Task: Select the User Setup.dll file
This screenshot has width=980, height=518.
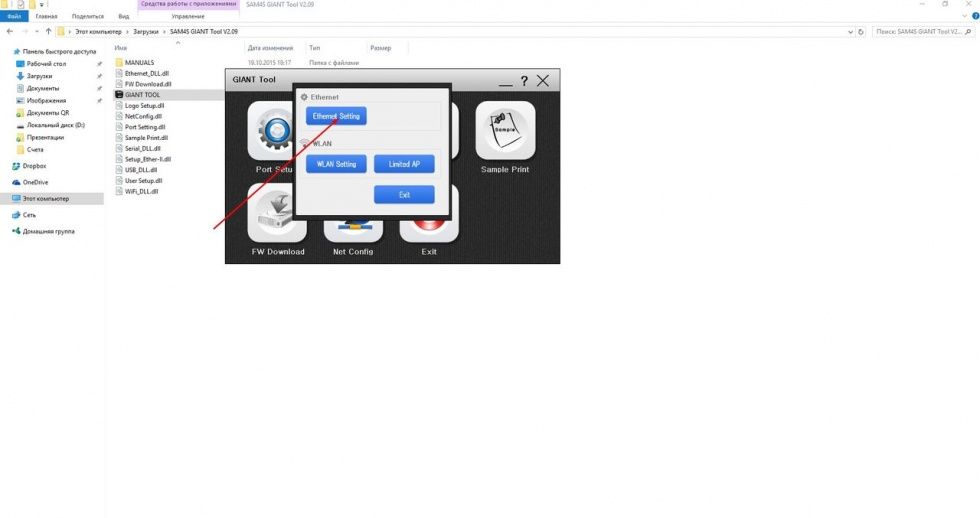Action: click(143, 181)
